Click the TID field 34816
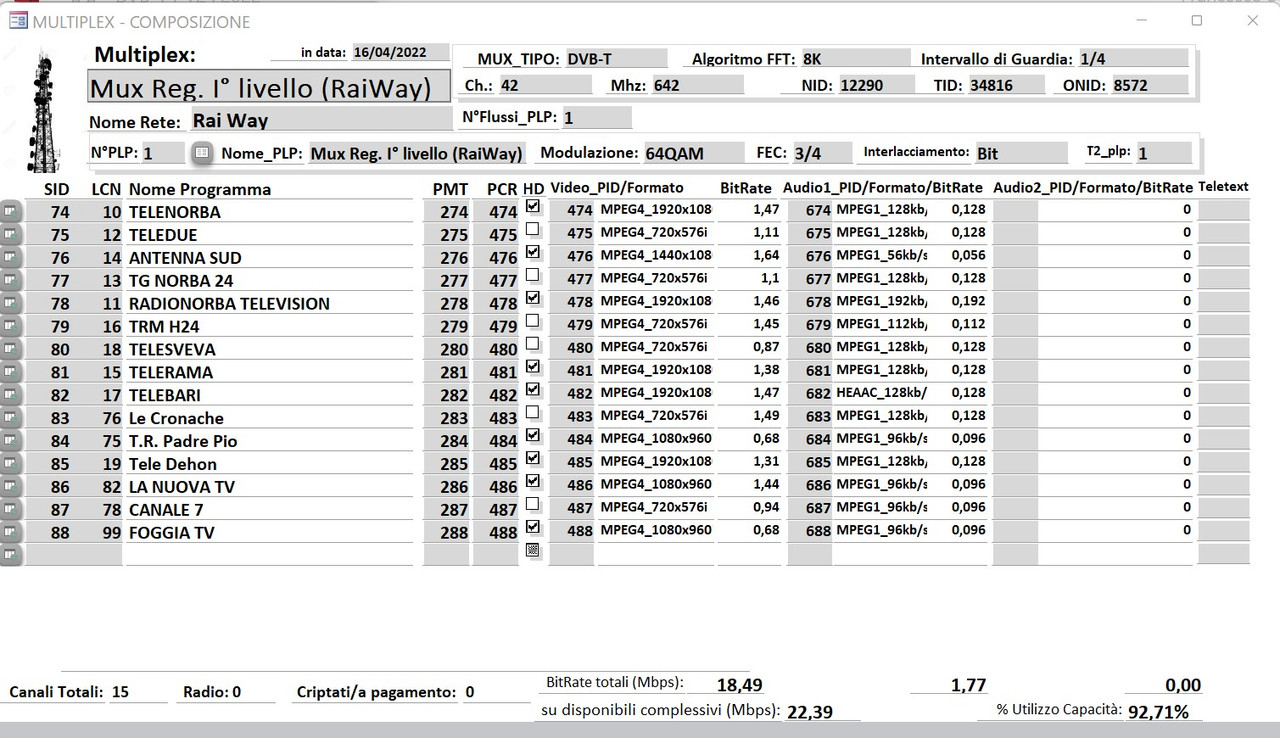 [x=1008, y=85]
